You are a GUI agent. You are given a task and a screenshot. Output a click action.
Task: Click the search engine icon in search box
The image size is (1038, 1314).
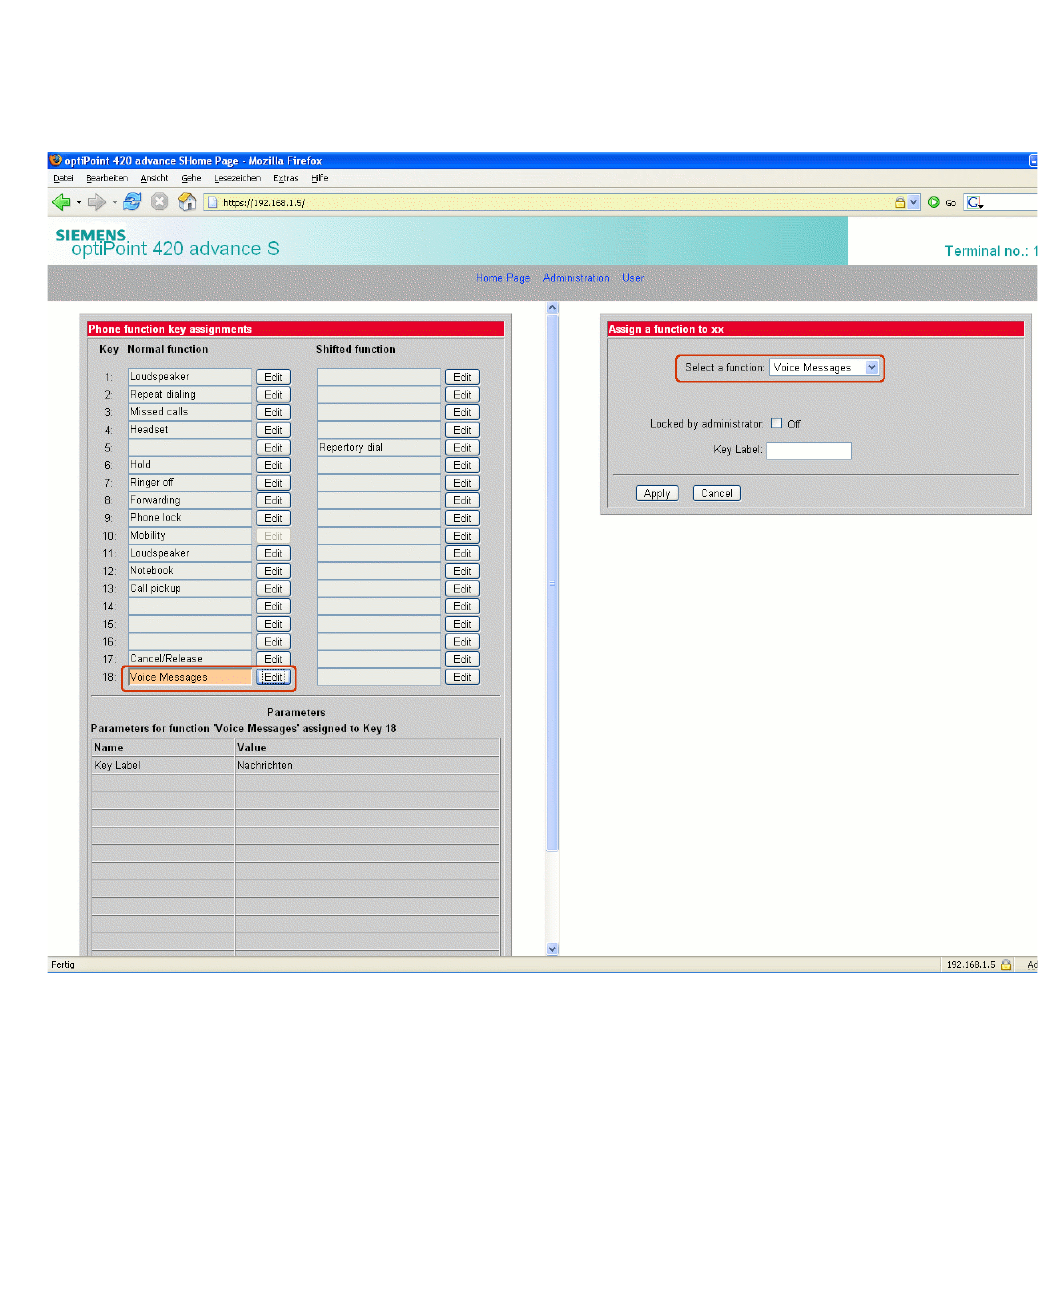pyautogui.click(x=973, y=202)
